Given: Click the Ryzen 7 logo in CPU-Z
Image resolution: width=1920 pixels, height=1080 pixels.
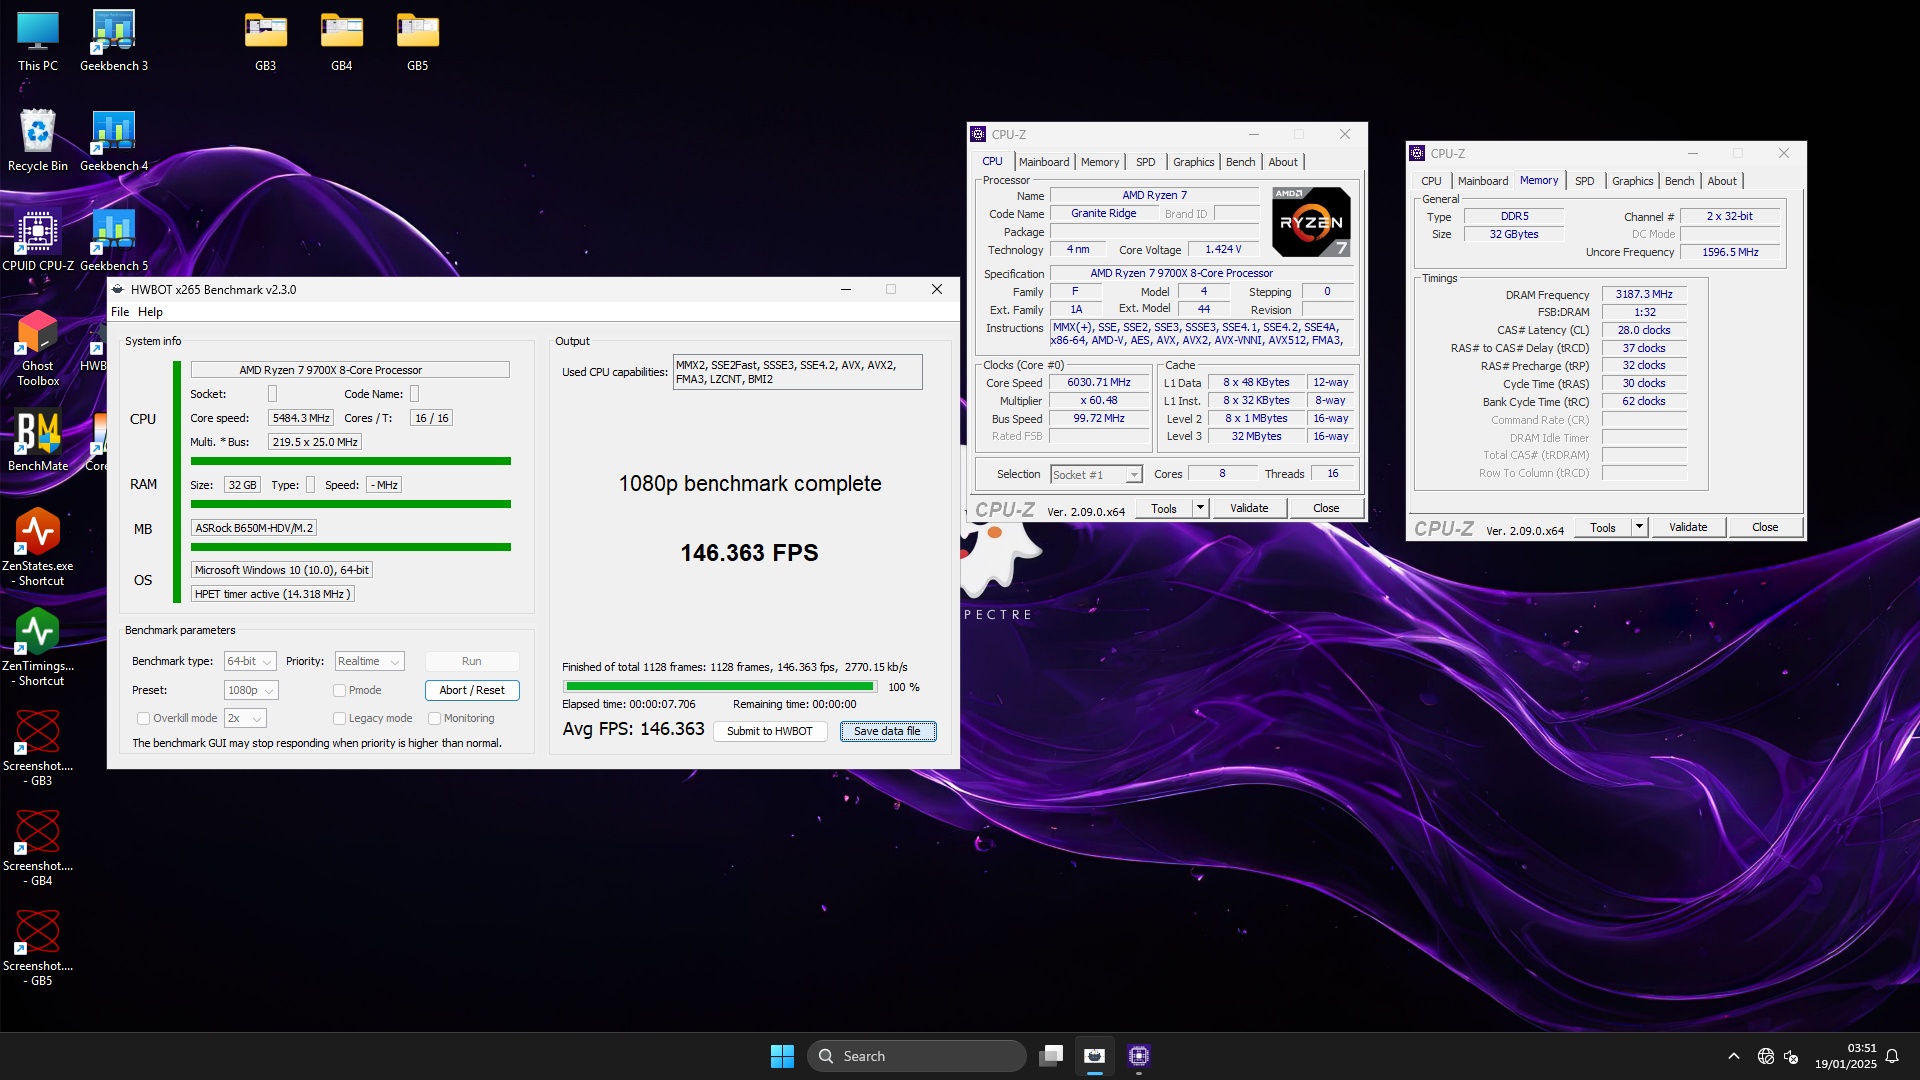Looking at the screenshot, I should [x=1311, y=222].
